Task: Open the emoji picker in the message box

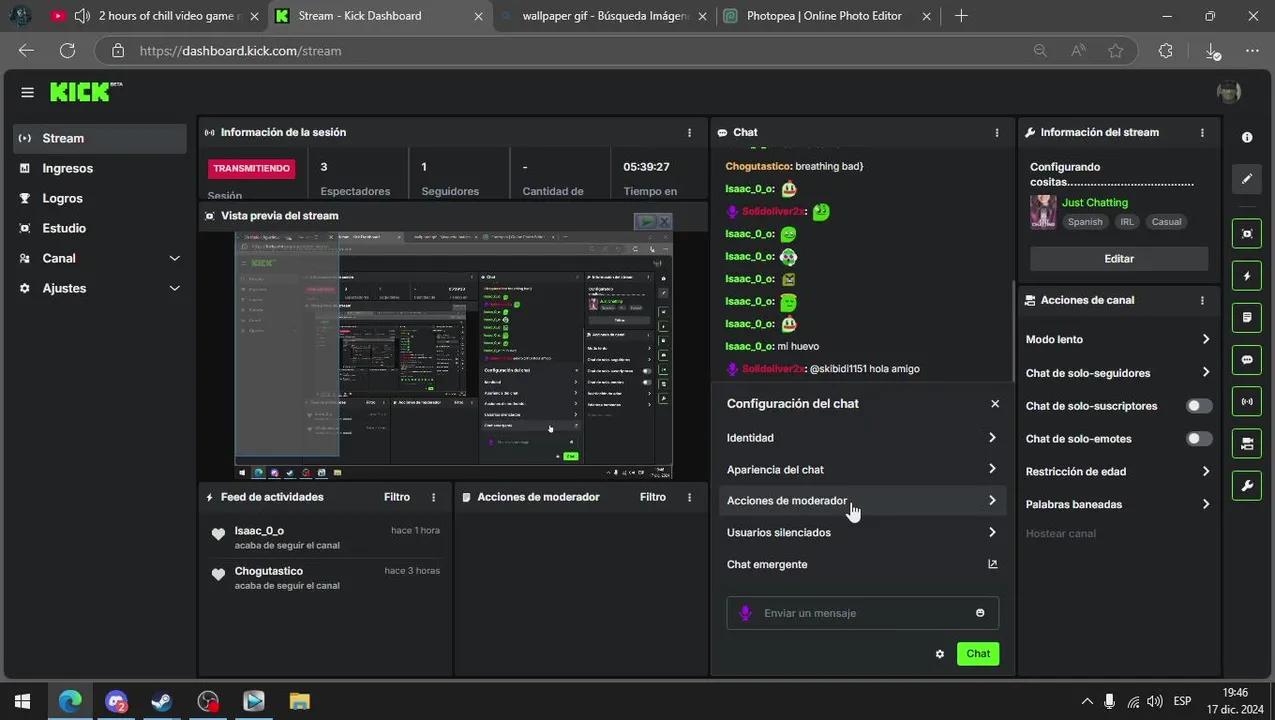Action: 980,613
